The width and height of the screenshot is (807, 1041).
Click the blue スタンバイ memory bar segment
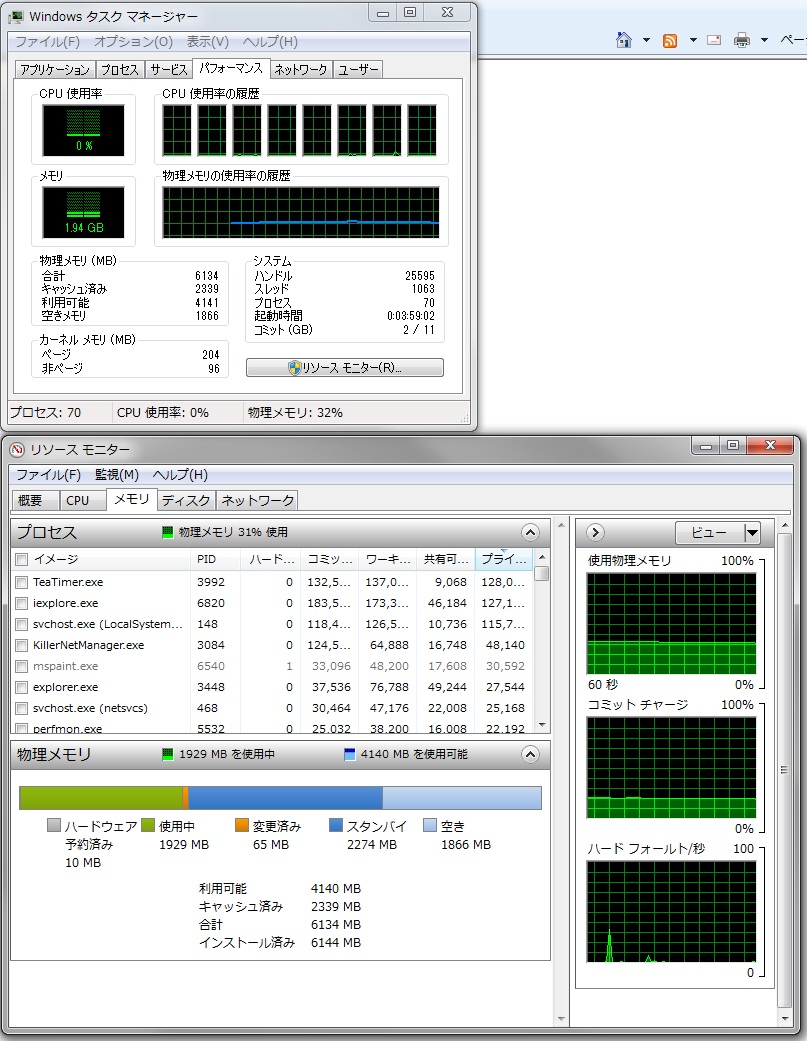click(285, 798)
